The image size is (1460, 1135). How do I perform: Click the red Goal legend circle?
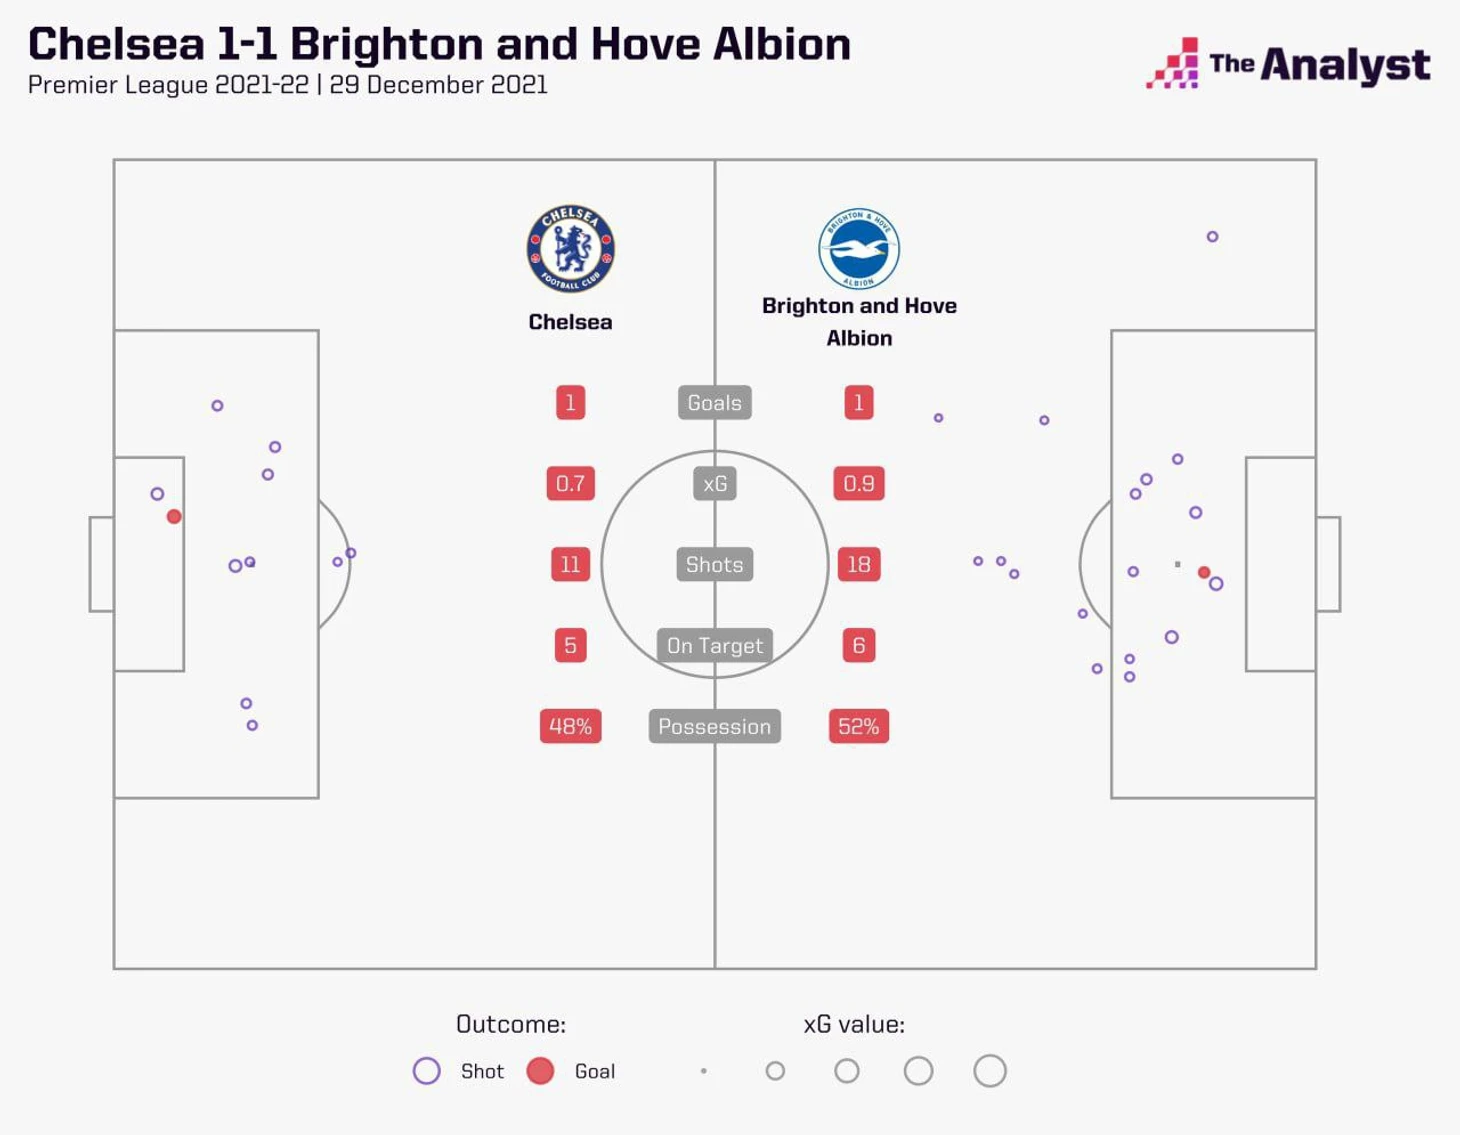pos(541,1071)
